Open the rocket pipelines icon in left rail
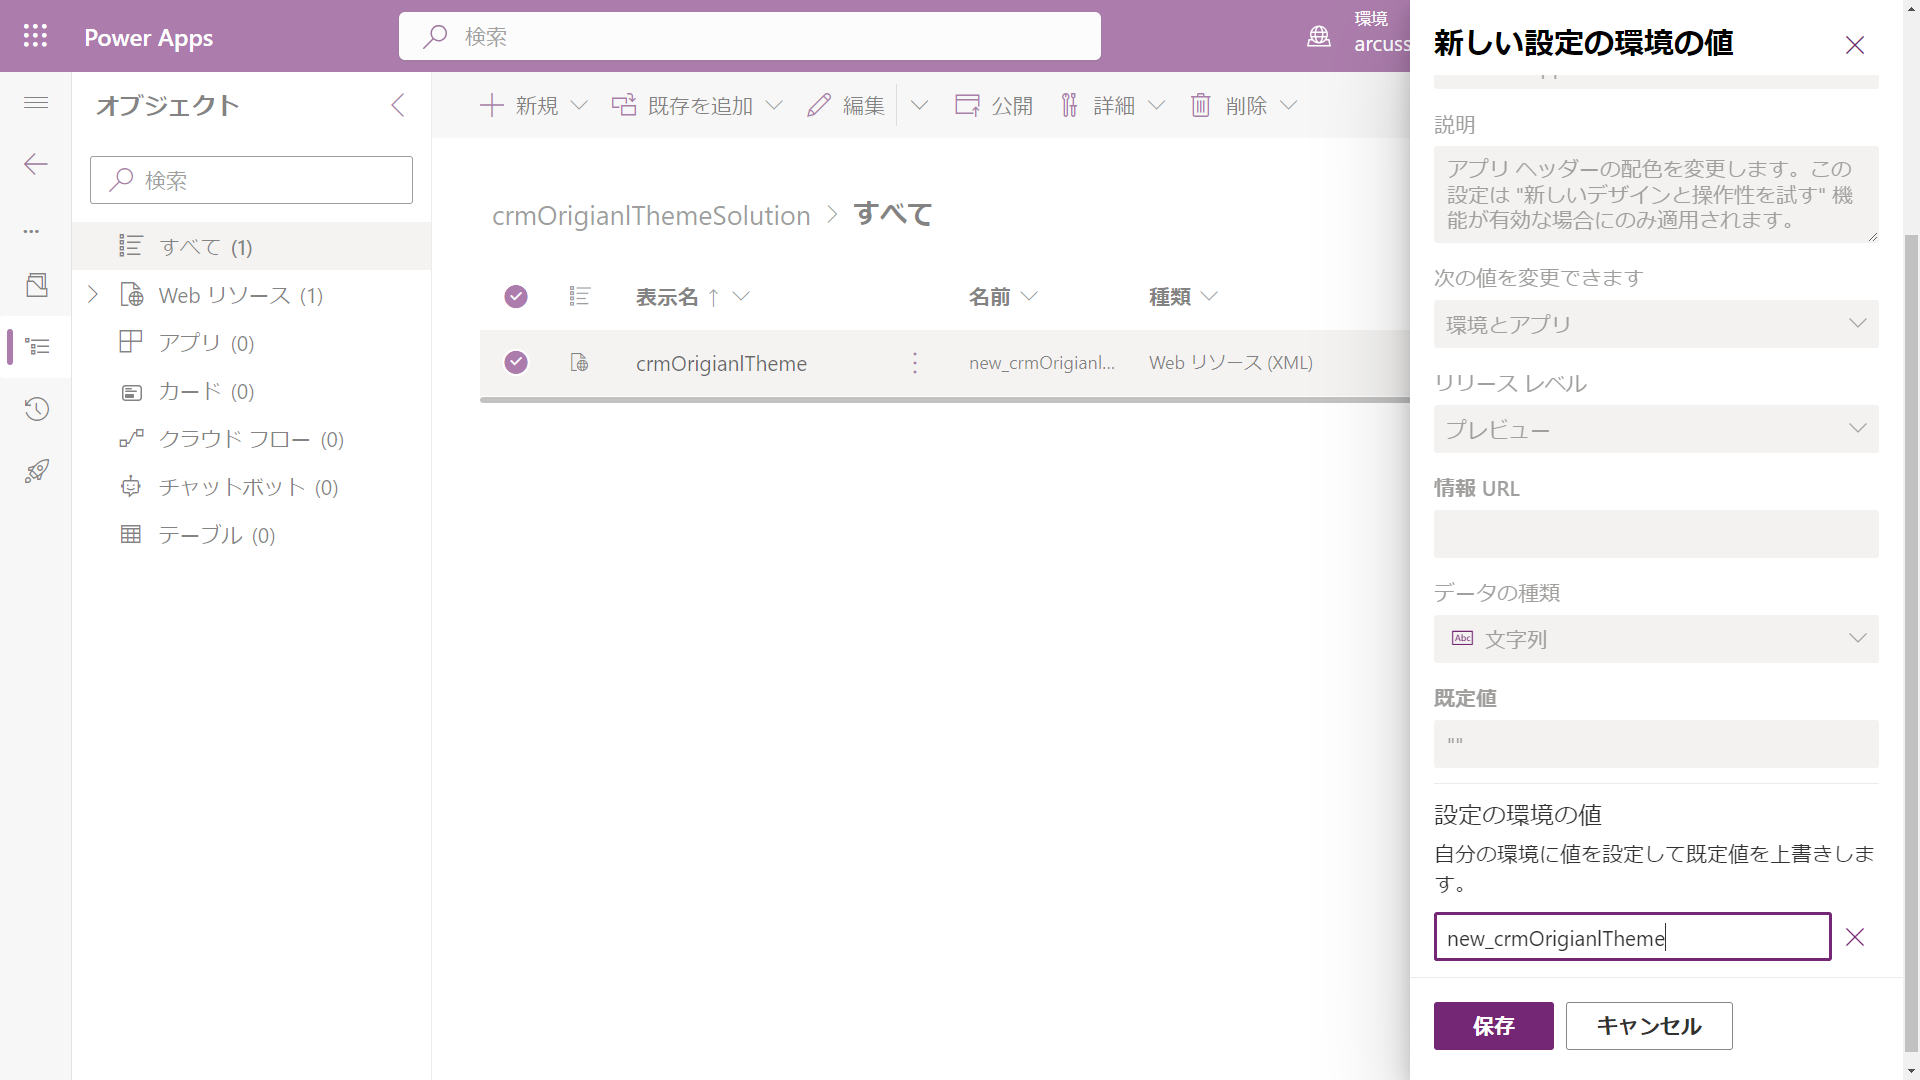The width and height of the screenshot is (1920, 1080). (37, 471)
